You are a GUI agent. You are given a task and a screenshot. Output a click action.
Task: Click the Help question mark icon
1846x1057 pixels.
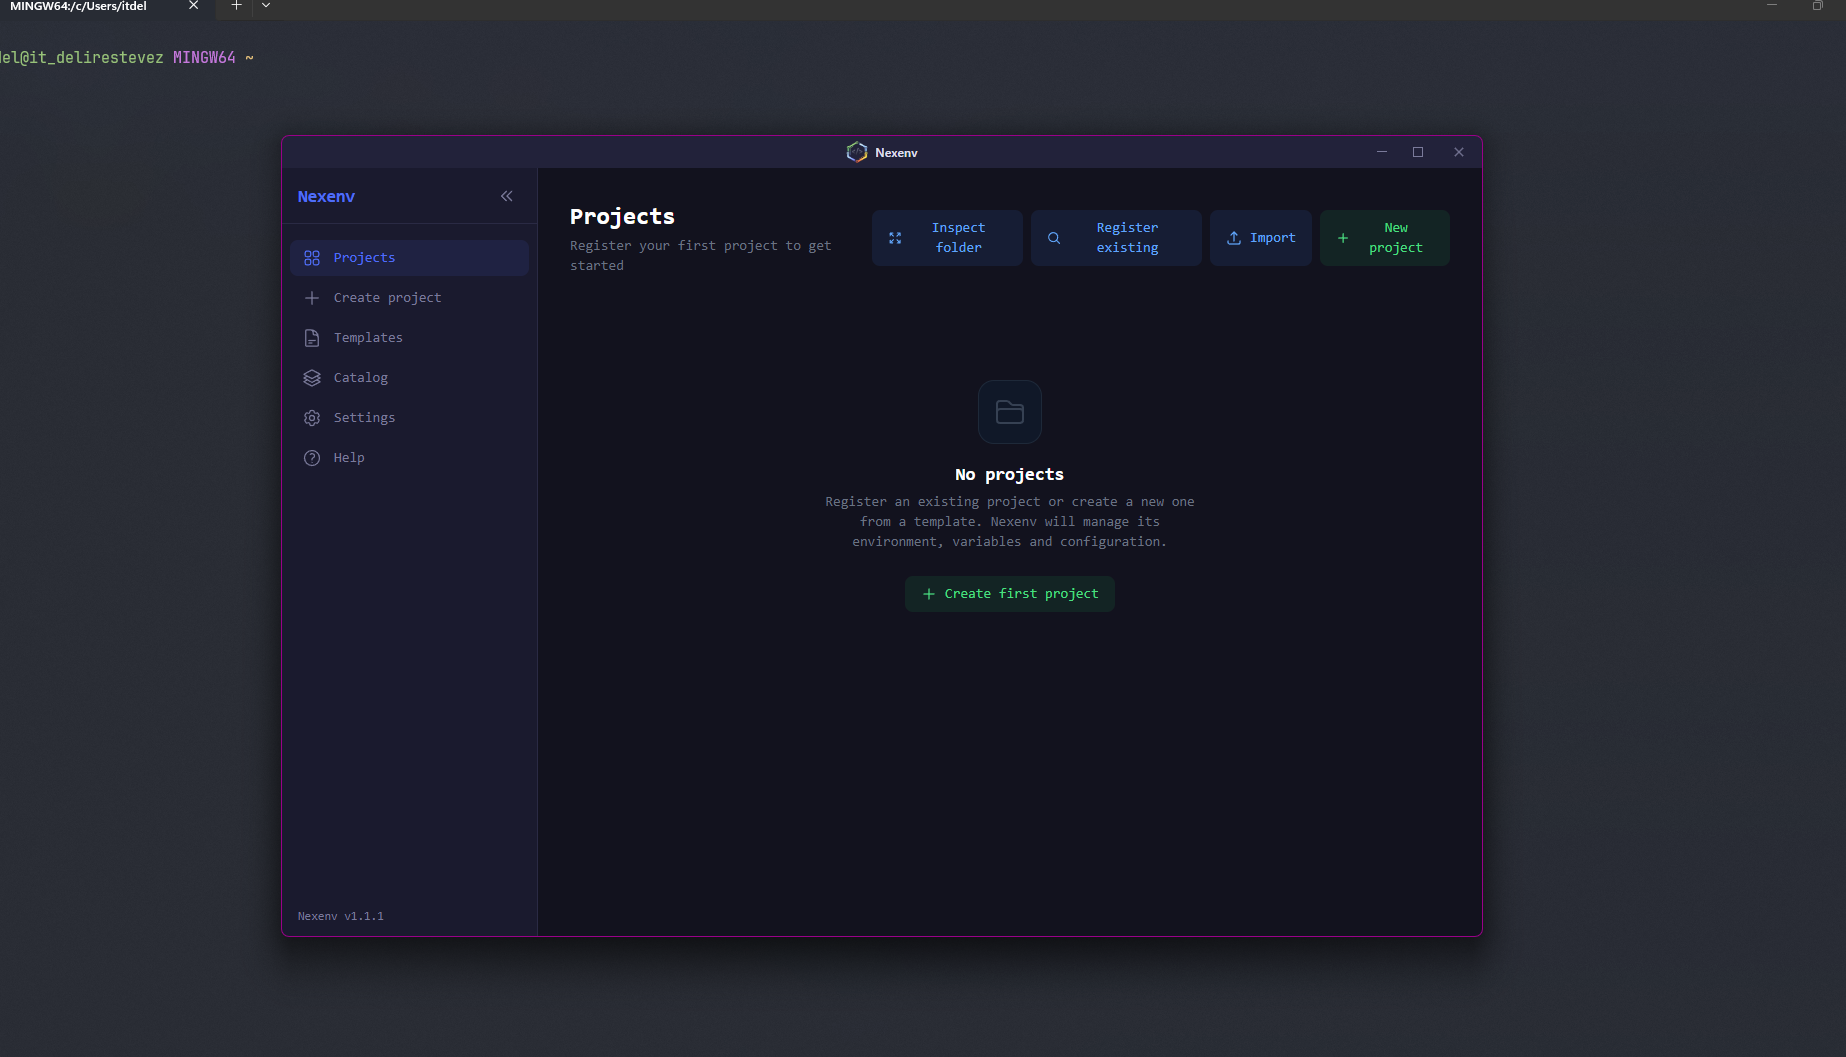pos(312,458)
